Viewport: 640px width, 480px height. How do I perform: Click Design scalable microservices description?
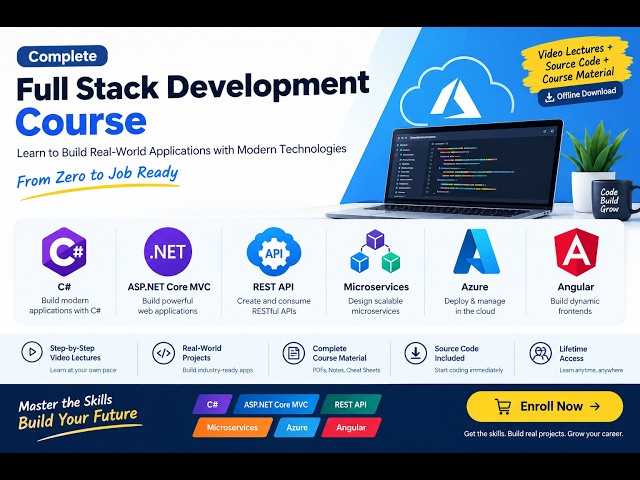coord(376,306)
